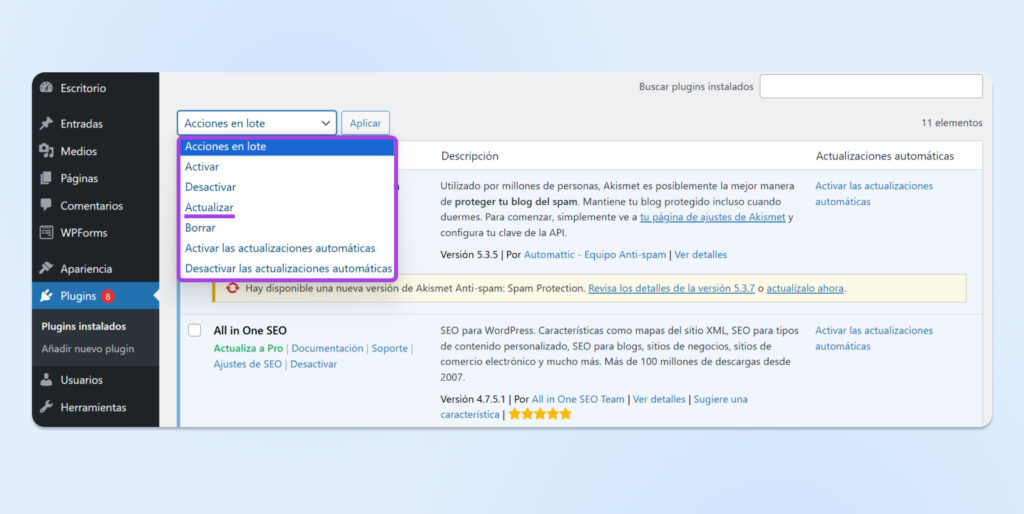Click the Entradas pin icon
The image size is (1024, 514).
point(46,123)
